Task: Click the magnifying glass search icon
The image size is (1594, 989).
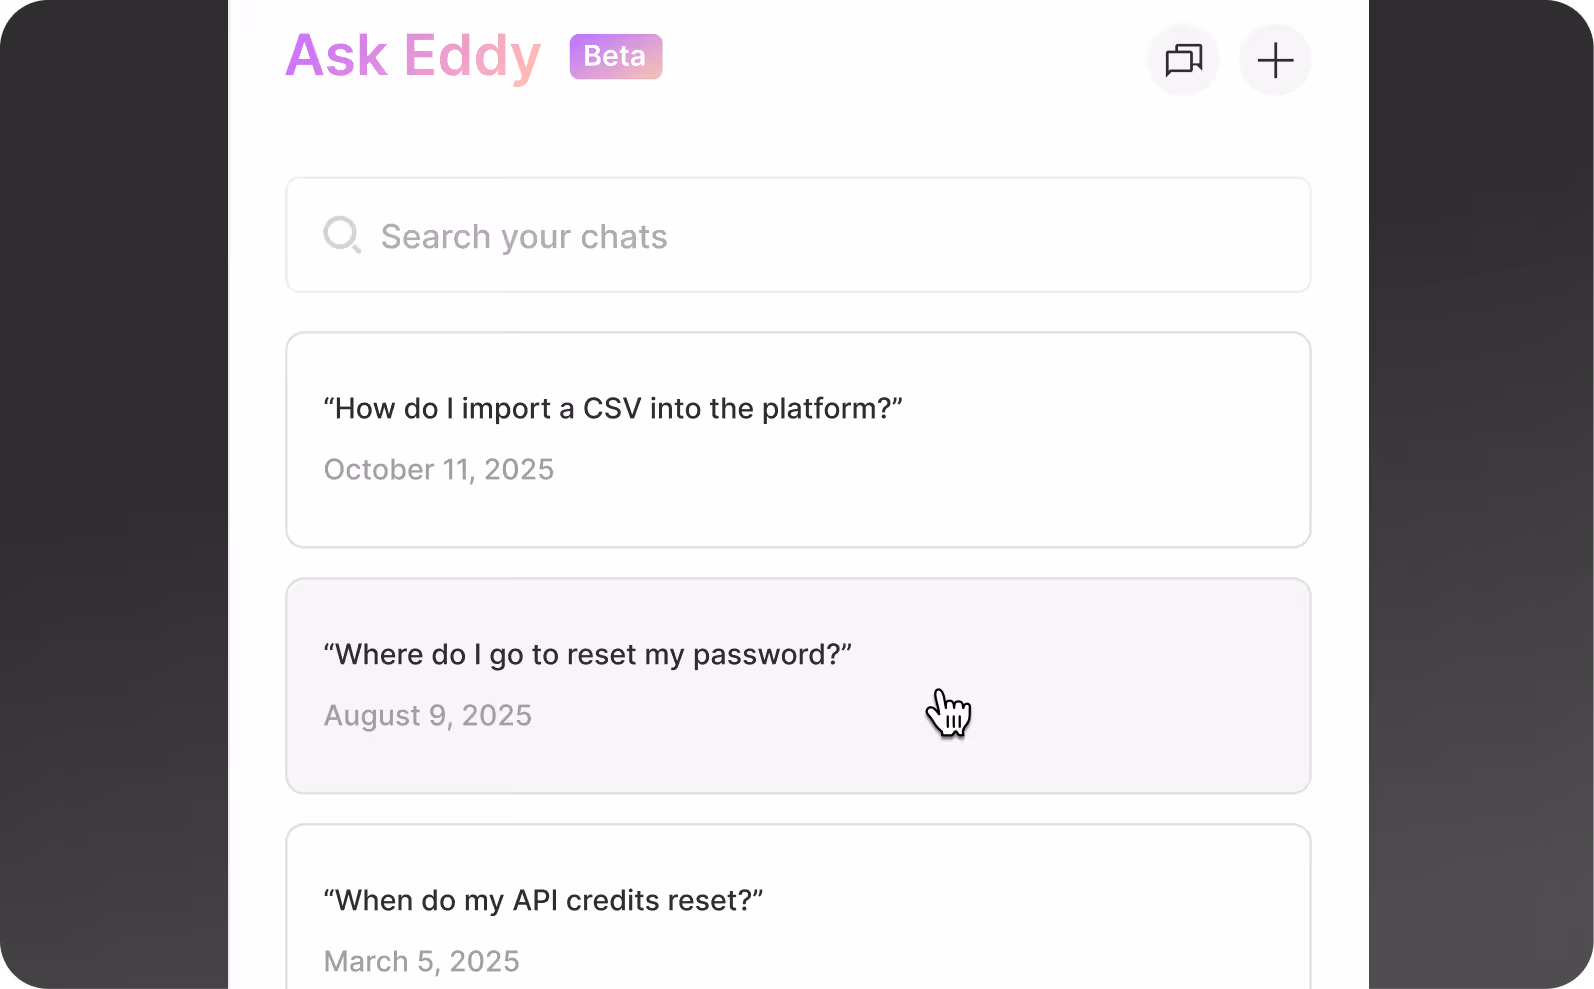Action: point(342,235)
